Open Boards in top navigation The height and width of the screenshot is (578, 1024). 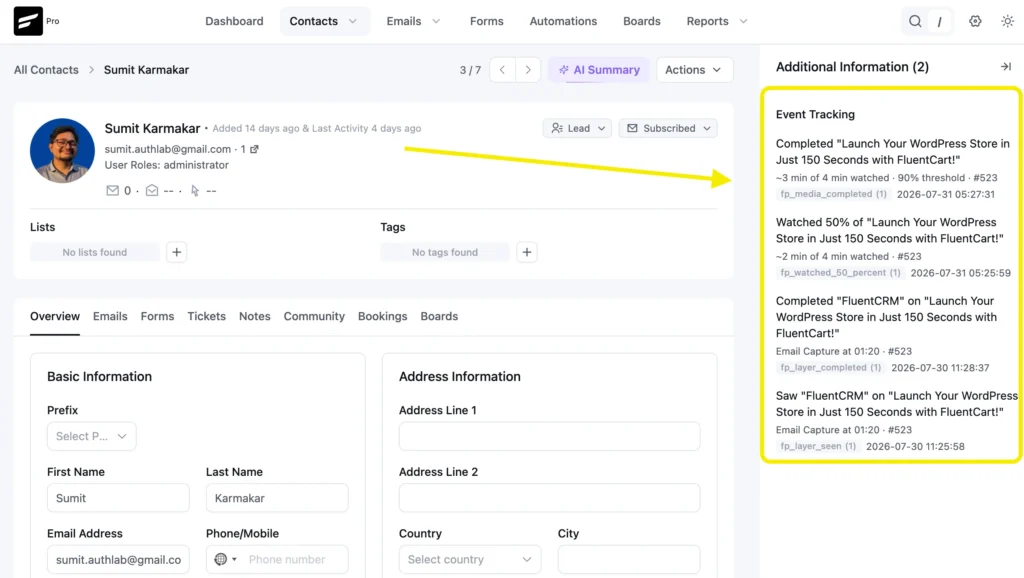tap(641, 21)
